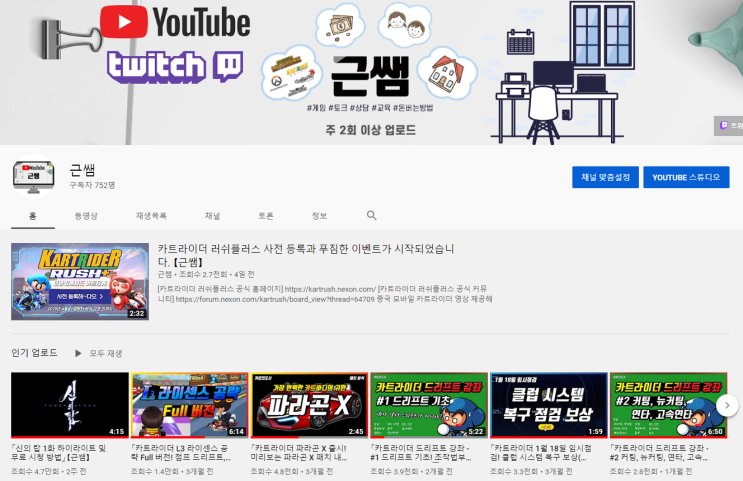Click the 근쌤 channel name heading
The height and width of the screenshot is (481, 743).
click(82, 170)
